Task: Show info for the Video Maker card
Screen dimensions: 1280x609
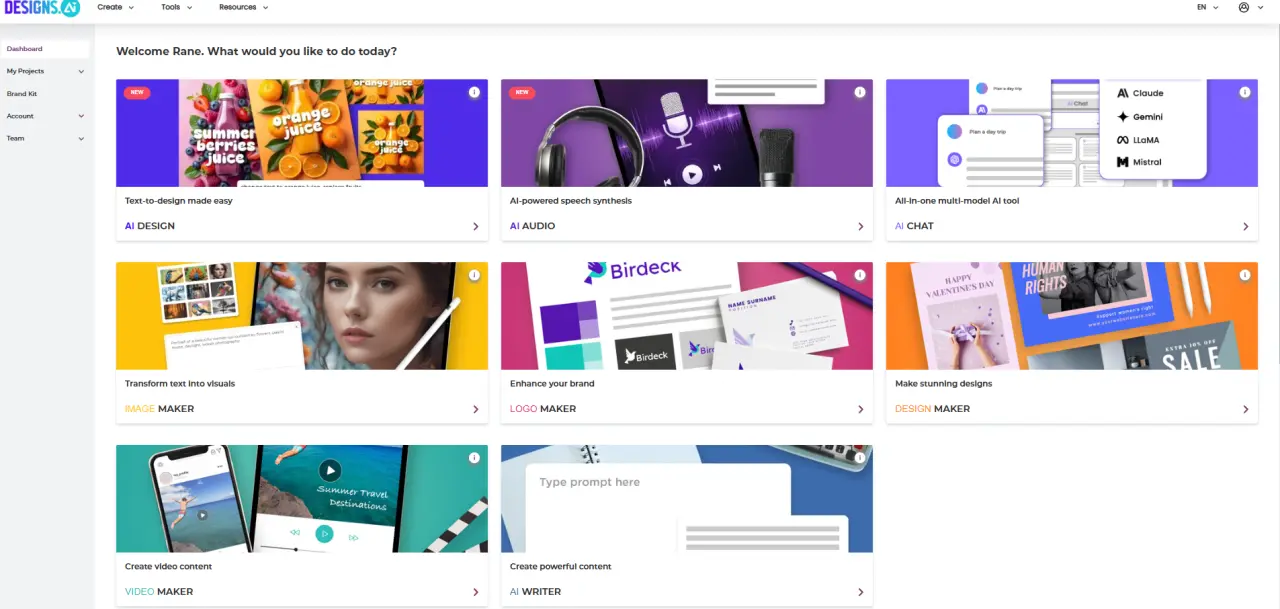Action: (474, 458)
